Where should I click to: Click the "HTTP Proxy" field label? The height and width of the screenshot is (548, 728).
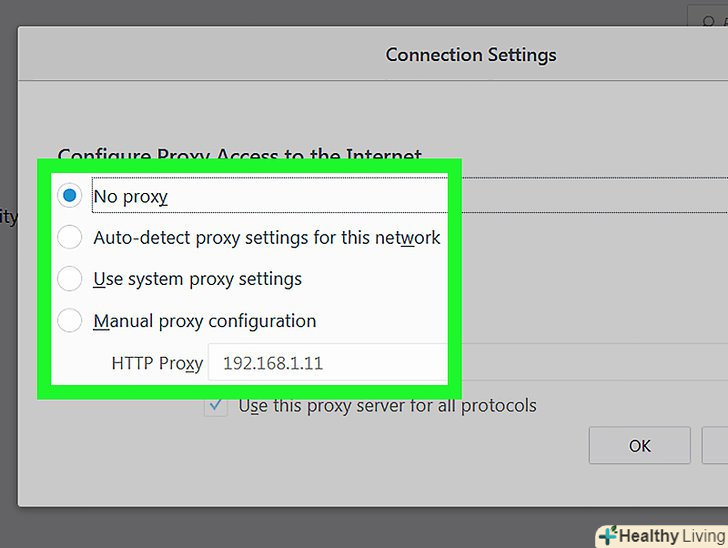[x=157, y=363]
